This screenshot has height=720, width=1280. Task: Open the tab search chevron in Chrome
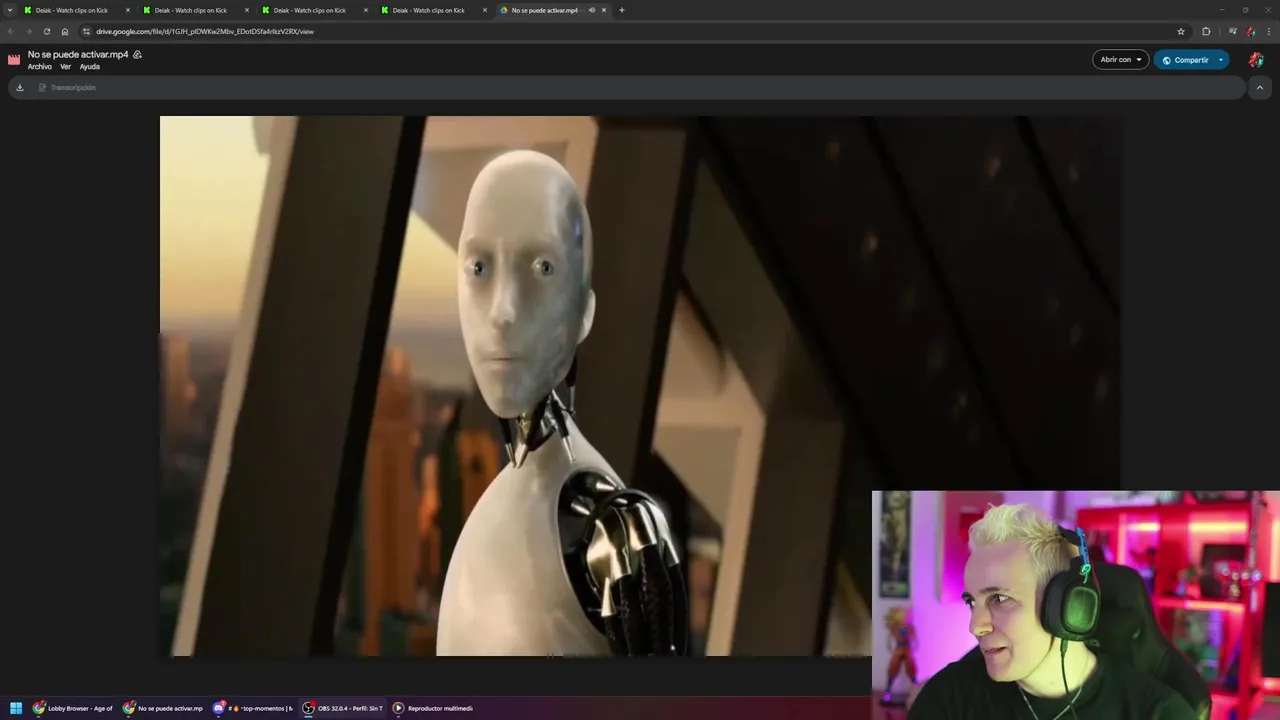click(x=10, y=10)
